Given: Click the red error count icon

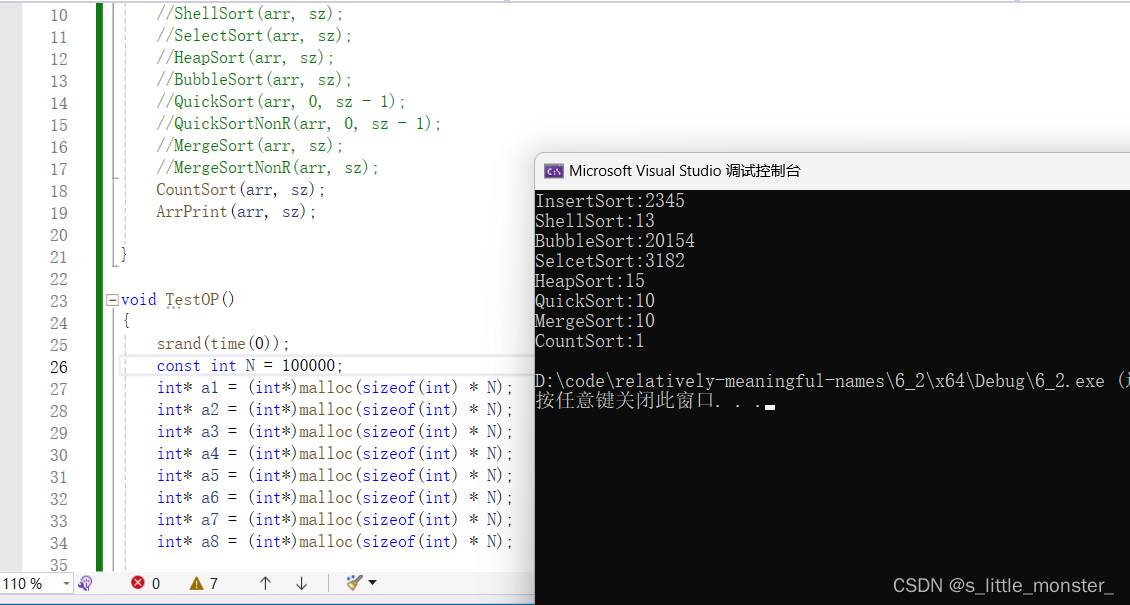Looking at the screenshot, I should (138, 583).
